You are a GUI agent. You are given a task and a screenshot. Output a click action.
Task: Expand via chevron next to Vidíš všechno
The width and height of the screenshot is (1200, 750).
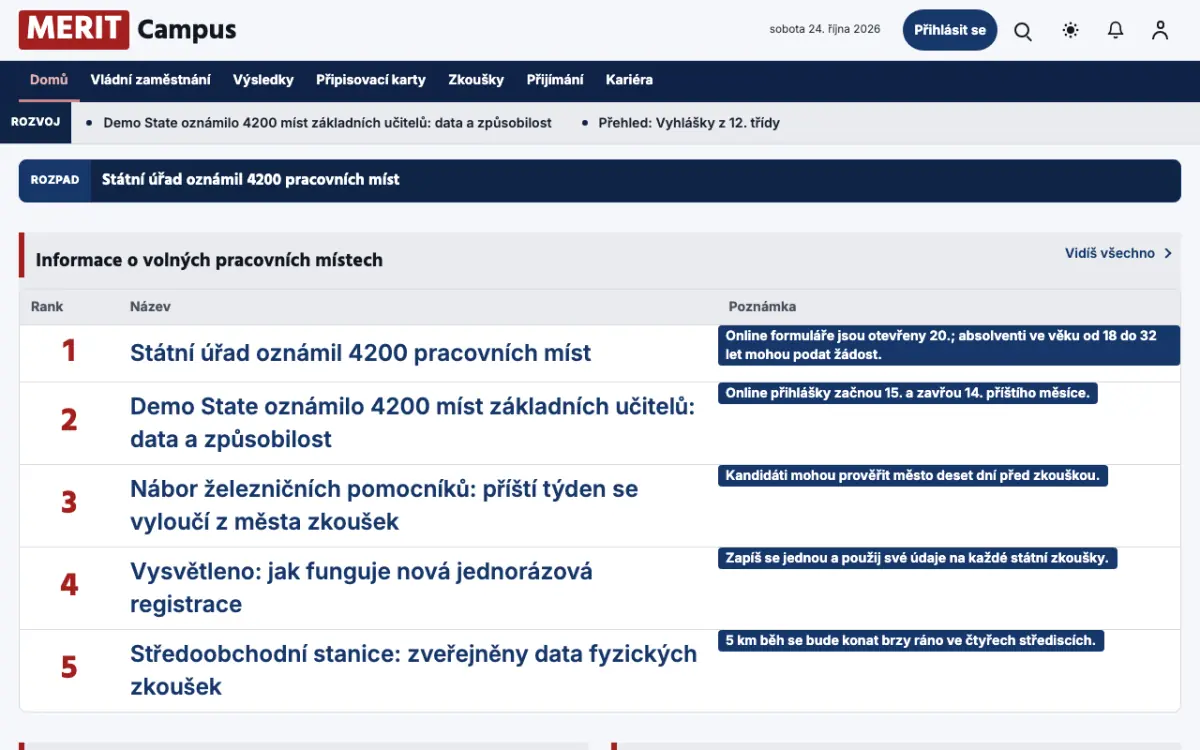tap(1168, 254)
